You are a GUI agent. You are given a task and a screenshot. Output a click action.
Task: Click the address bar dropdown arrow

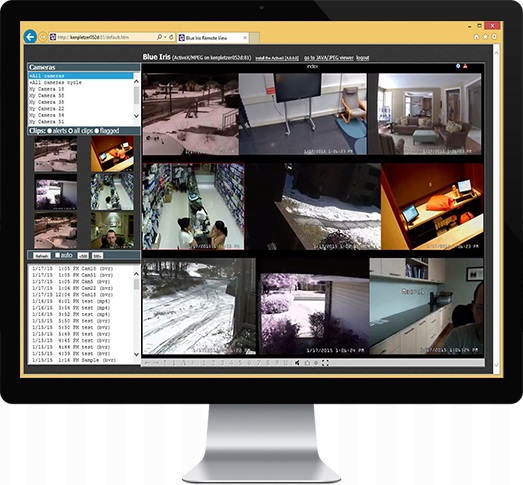(165, 37)
